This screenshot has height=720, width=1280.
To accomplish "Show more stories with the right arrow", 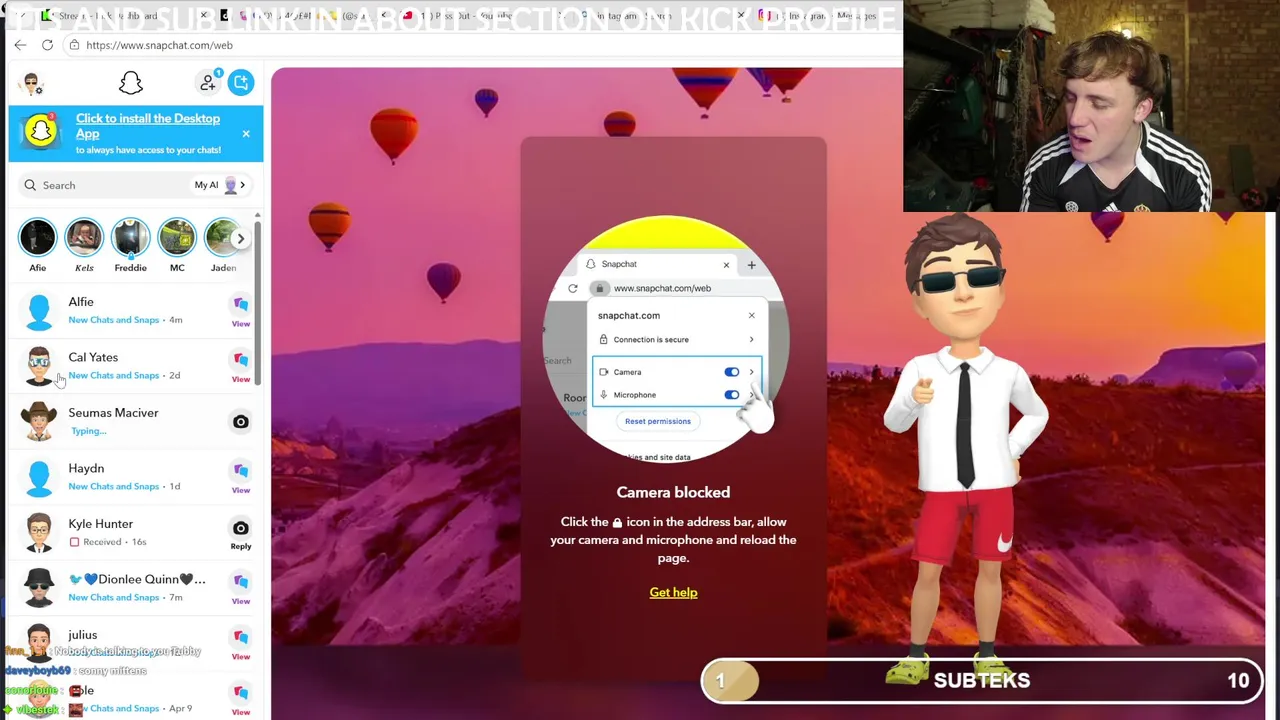I will (x=240, y=239).
